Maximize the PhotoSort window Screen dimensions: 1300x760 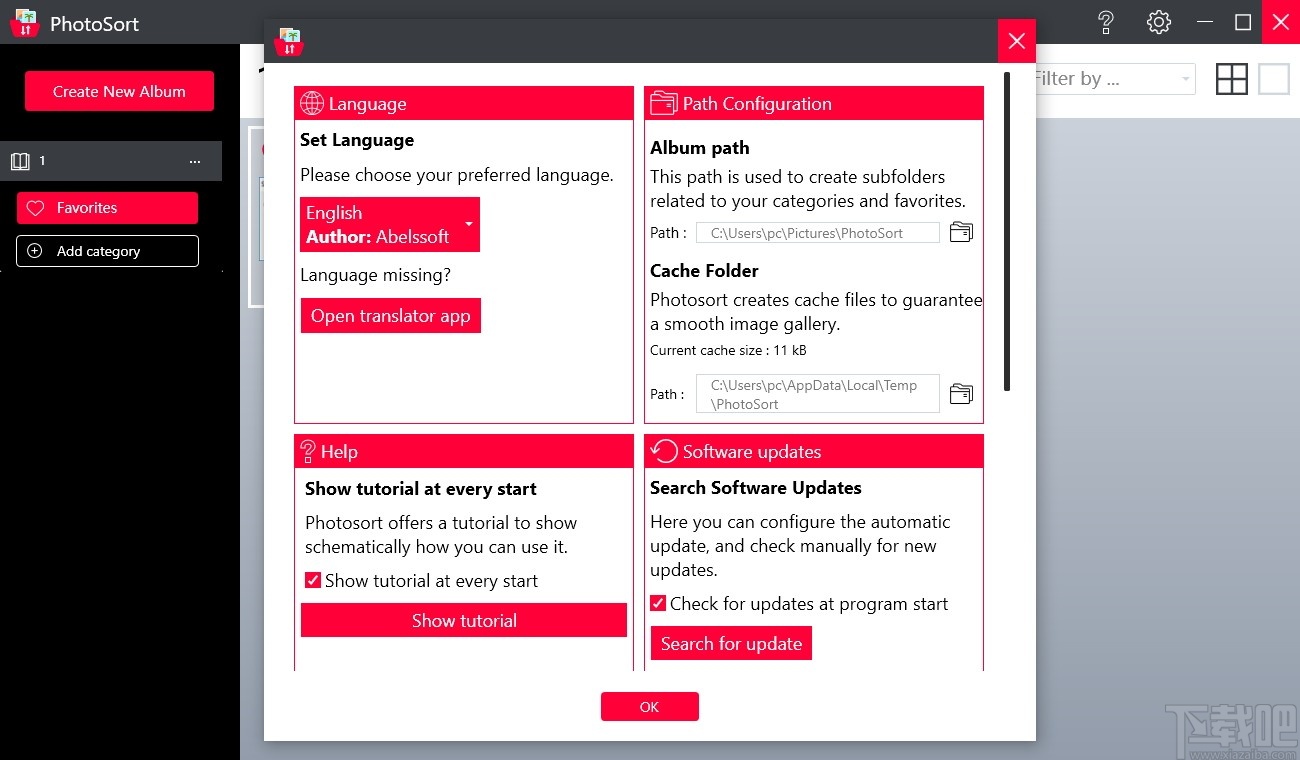click(x=1243, y=22)
